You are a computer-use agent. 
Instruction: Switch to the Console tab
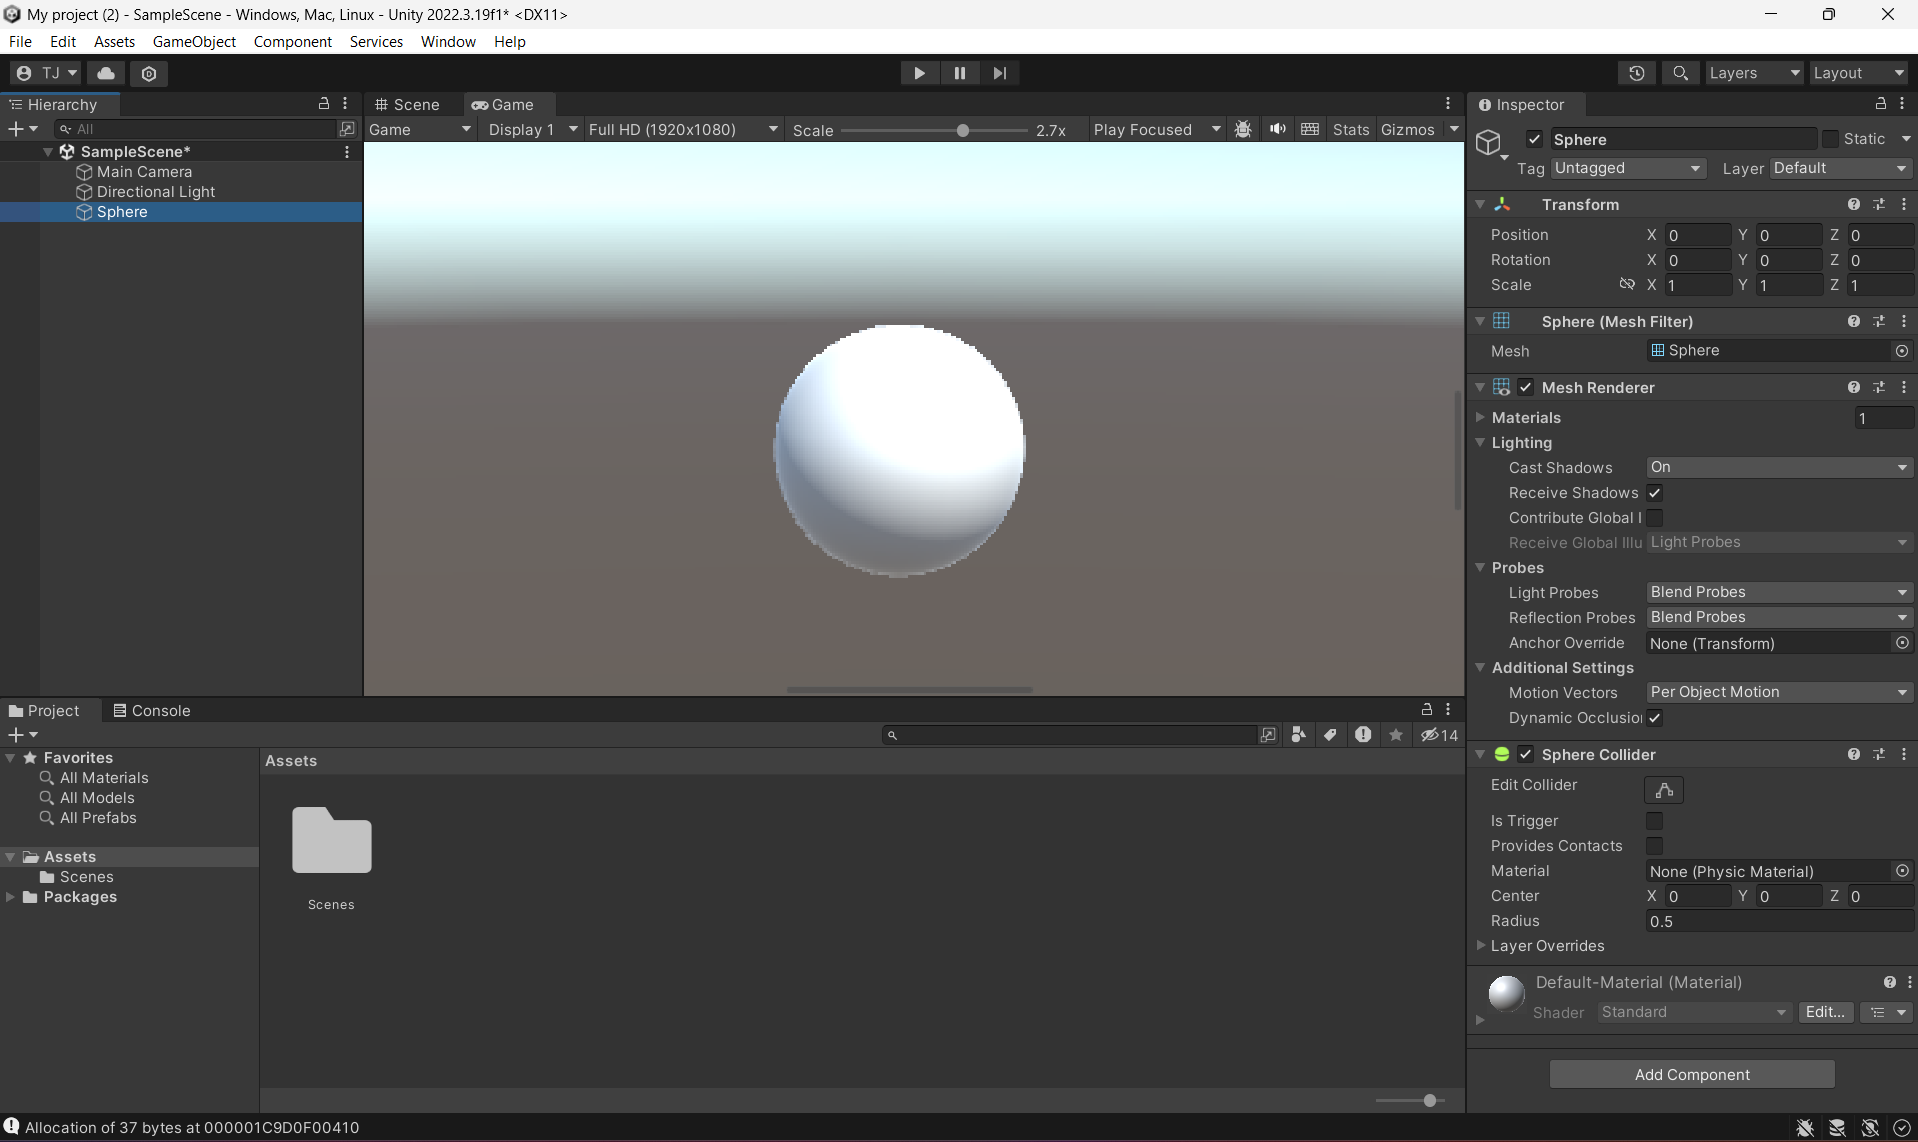tap(152, 710)
